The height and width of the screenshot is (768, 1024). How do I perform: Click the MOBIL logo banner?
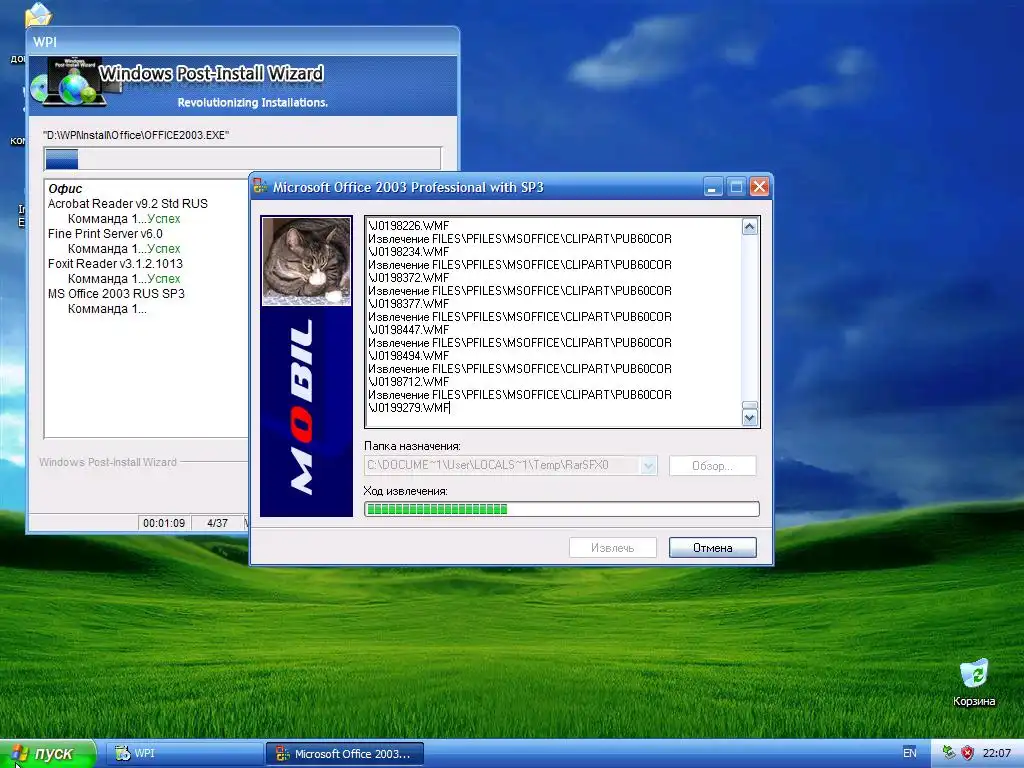click(306, 411)
